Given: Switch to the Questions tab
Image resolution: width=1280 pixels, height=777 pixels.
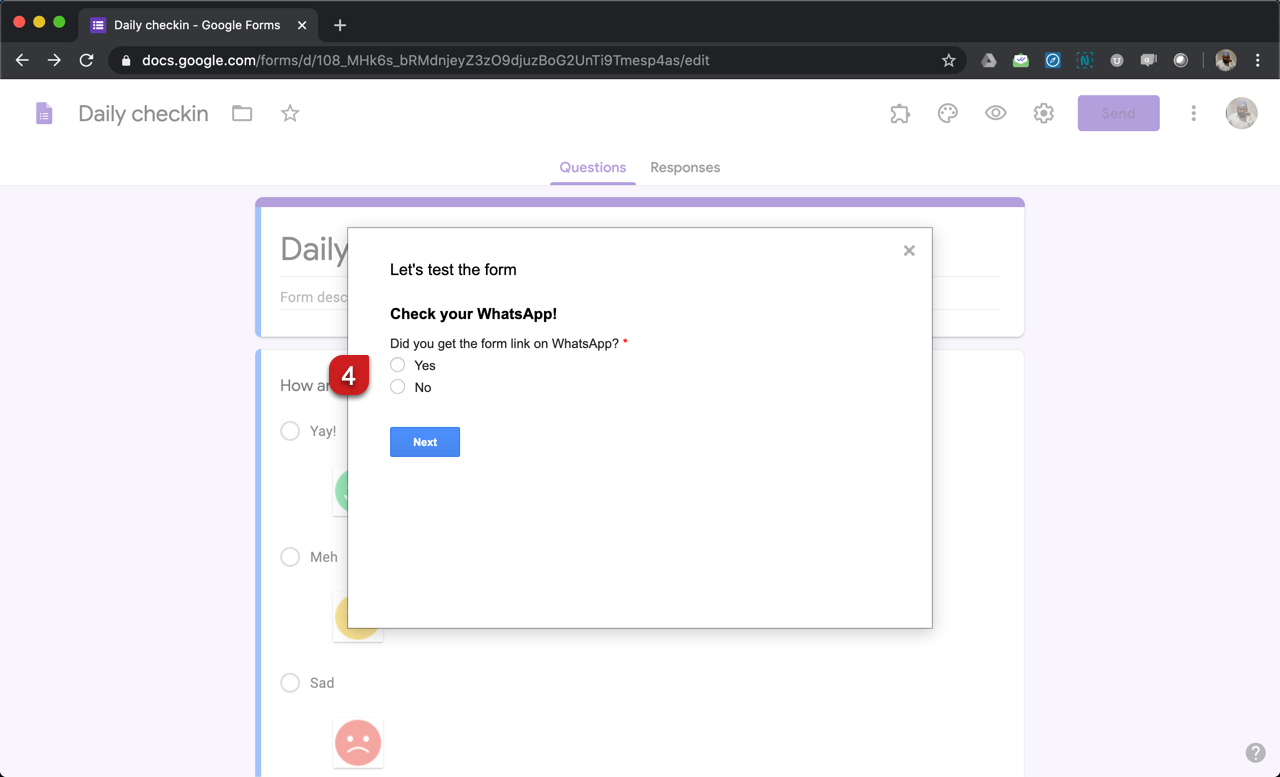Looking at the screenshot, I should pyautogui.click(x=592, y=168).
